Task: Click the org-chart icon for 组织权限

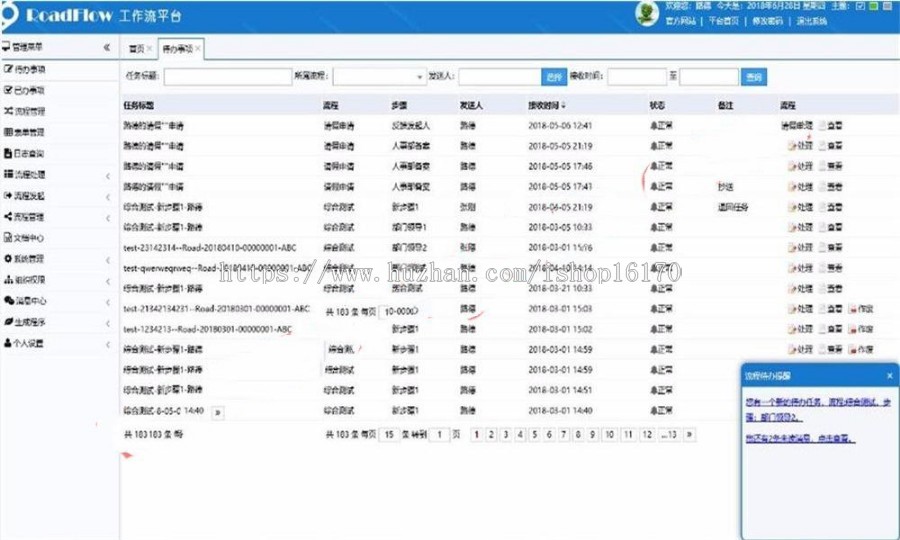Action: [8, 279]
